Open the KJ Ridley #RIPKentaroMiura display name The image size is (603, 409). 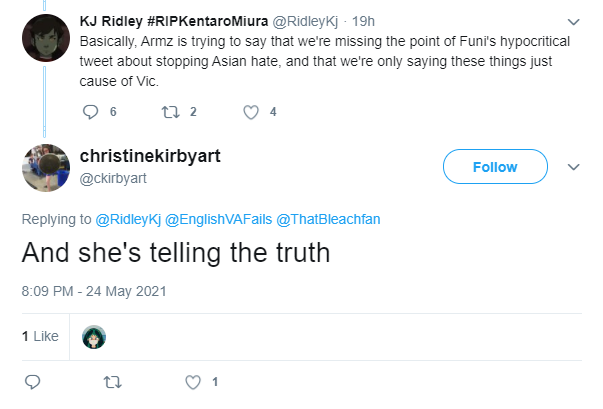(174, 21)
